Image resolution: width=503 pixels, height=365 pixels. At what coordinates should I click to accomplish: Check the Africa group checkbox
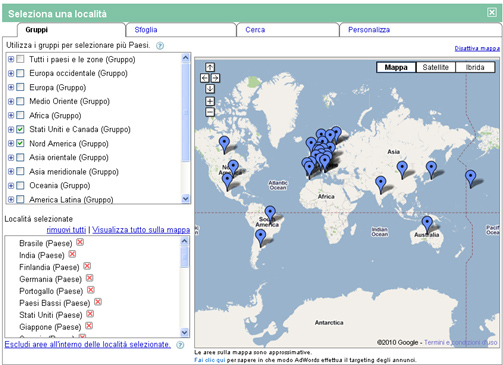click(20, 115)
